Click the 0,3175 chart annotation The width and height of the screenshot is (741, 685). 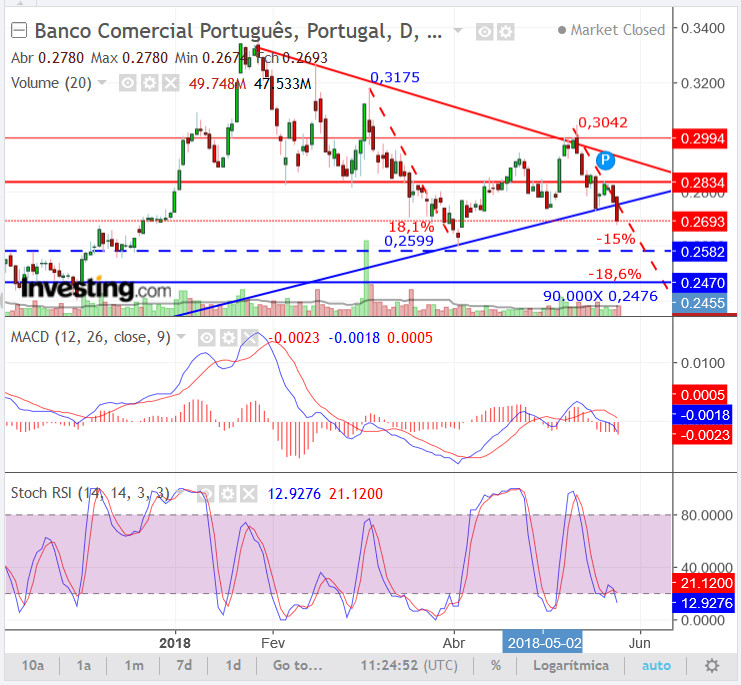pyautogui.click(x=395, y=77)
